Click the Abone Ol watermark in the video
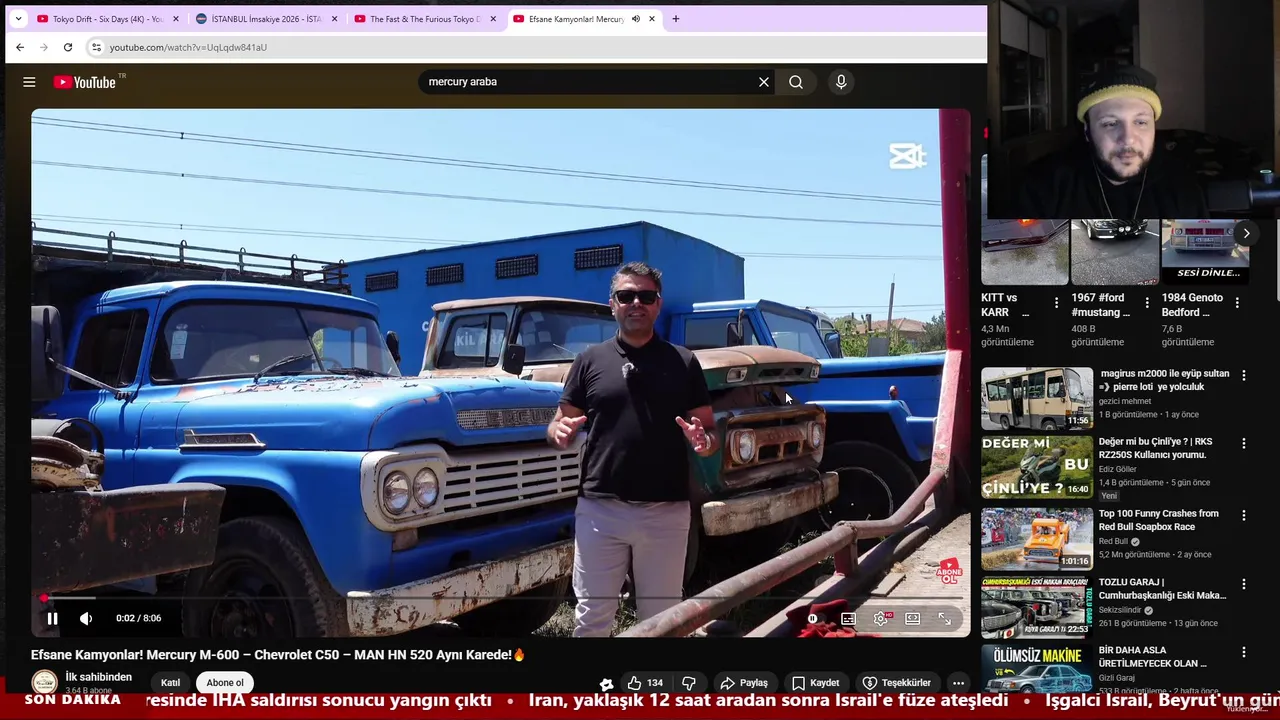Image resolution: width=1280 pixels, height=720 pixels. 948,573
